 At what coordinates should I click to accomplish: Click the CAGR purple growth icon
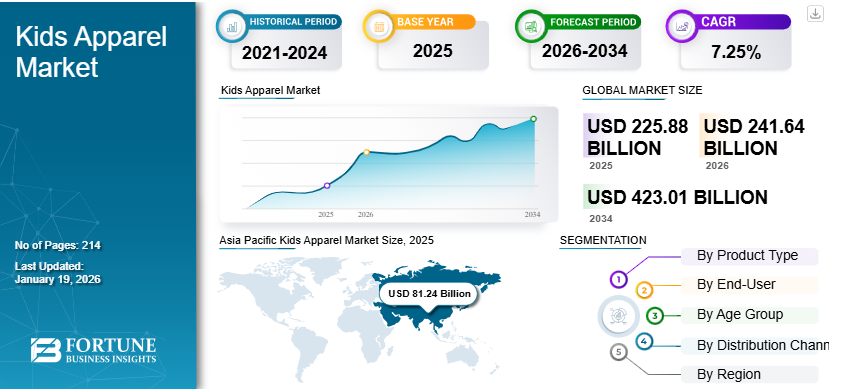[x=682, y=26]
